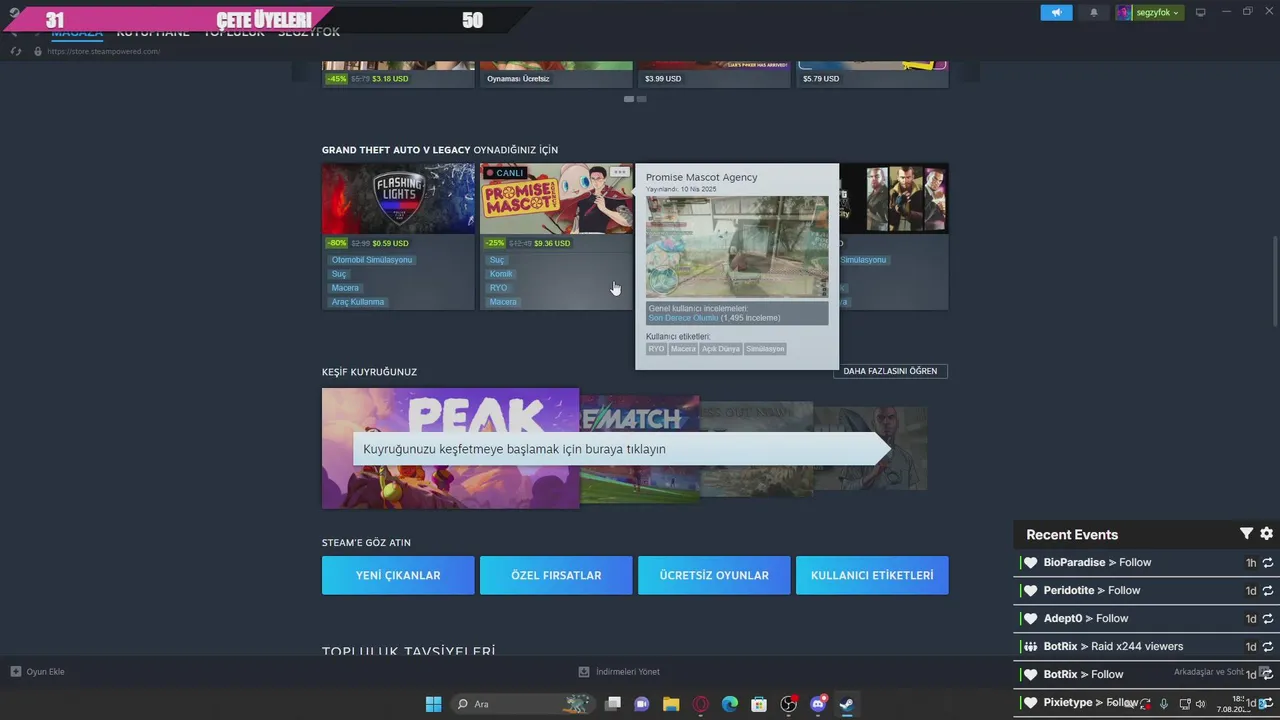
Task: Grab the page vertical scrollbar thumb
Action: (x=1274, y=280)
